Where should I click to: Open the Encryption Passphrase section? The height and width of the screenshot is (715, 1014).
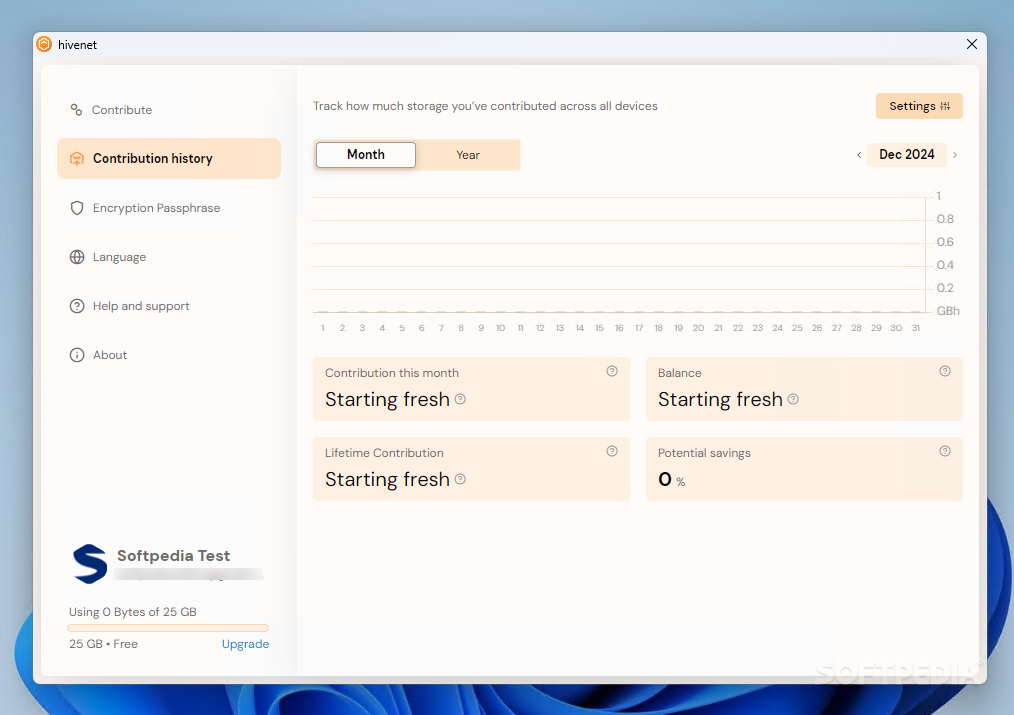[169, 208]
